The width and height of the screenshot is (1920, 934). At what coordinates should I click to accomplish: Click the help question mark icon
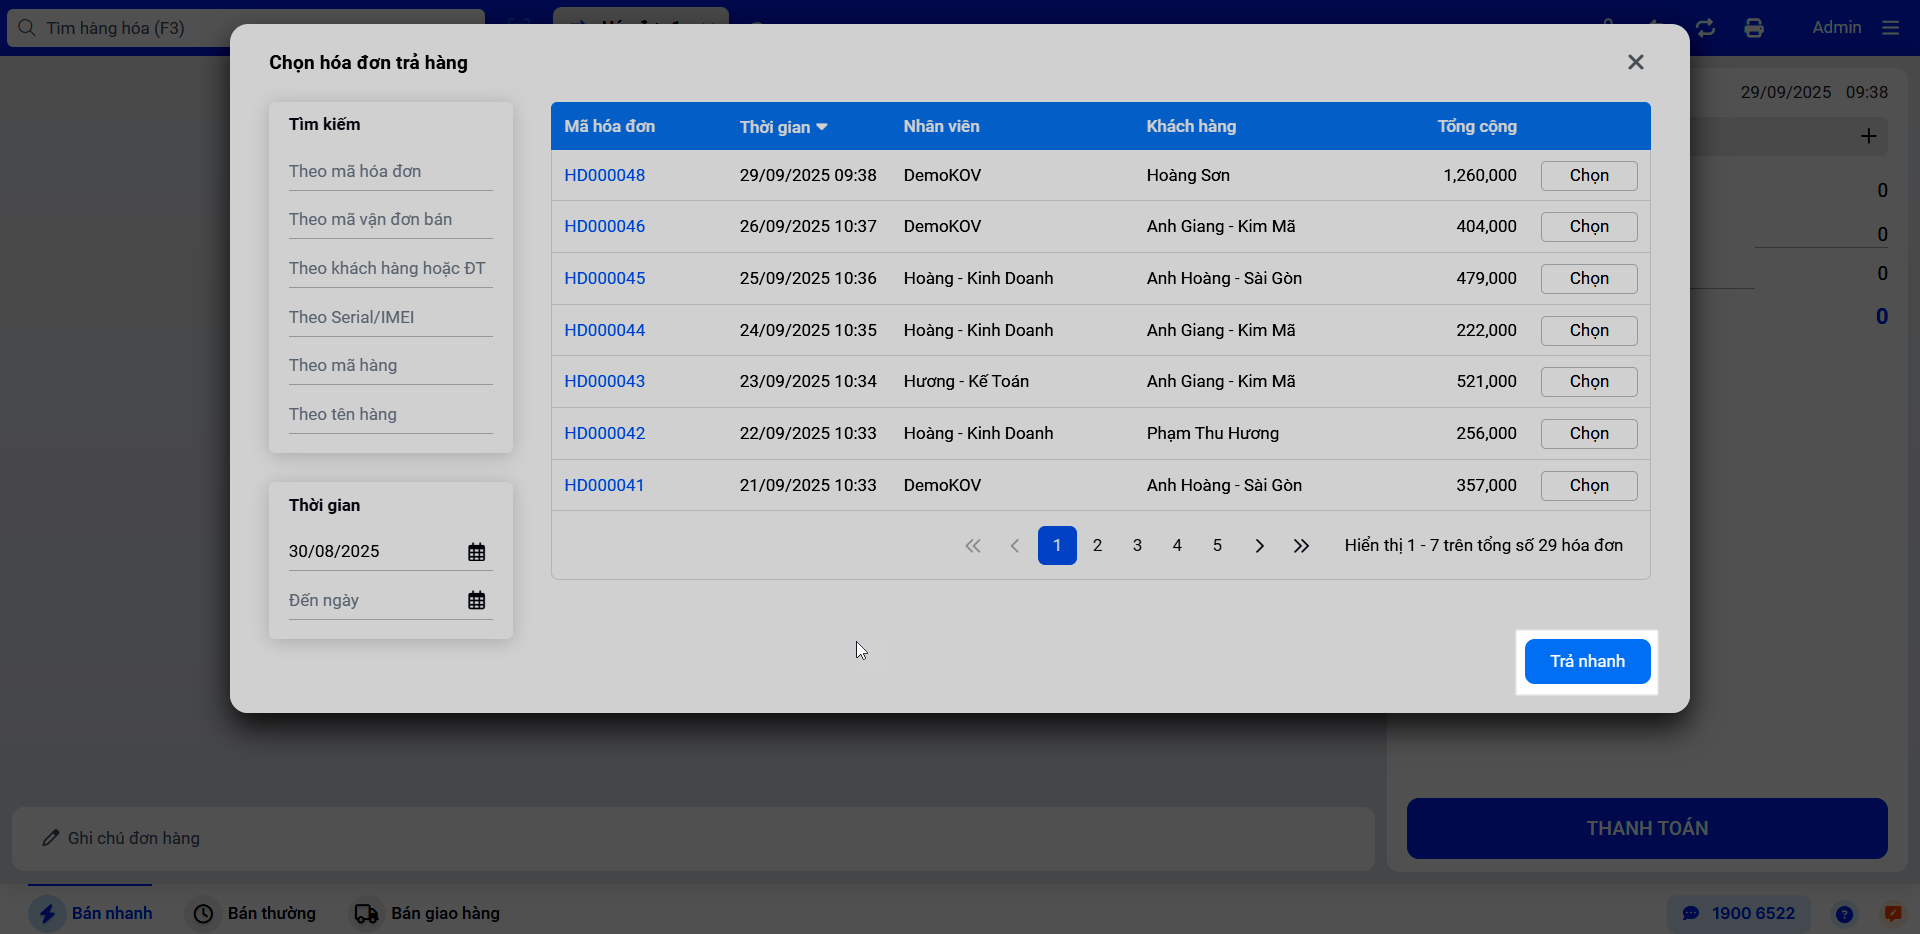[1844, 914]
